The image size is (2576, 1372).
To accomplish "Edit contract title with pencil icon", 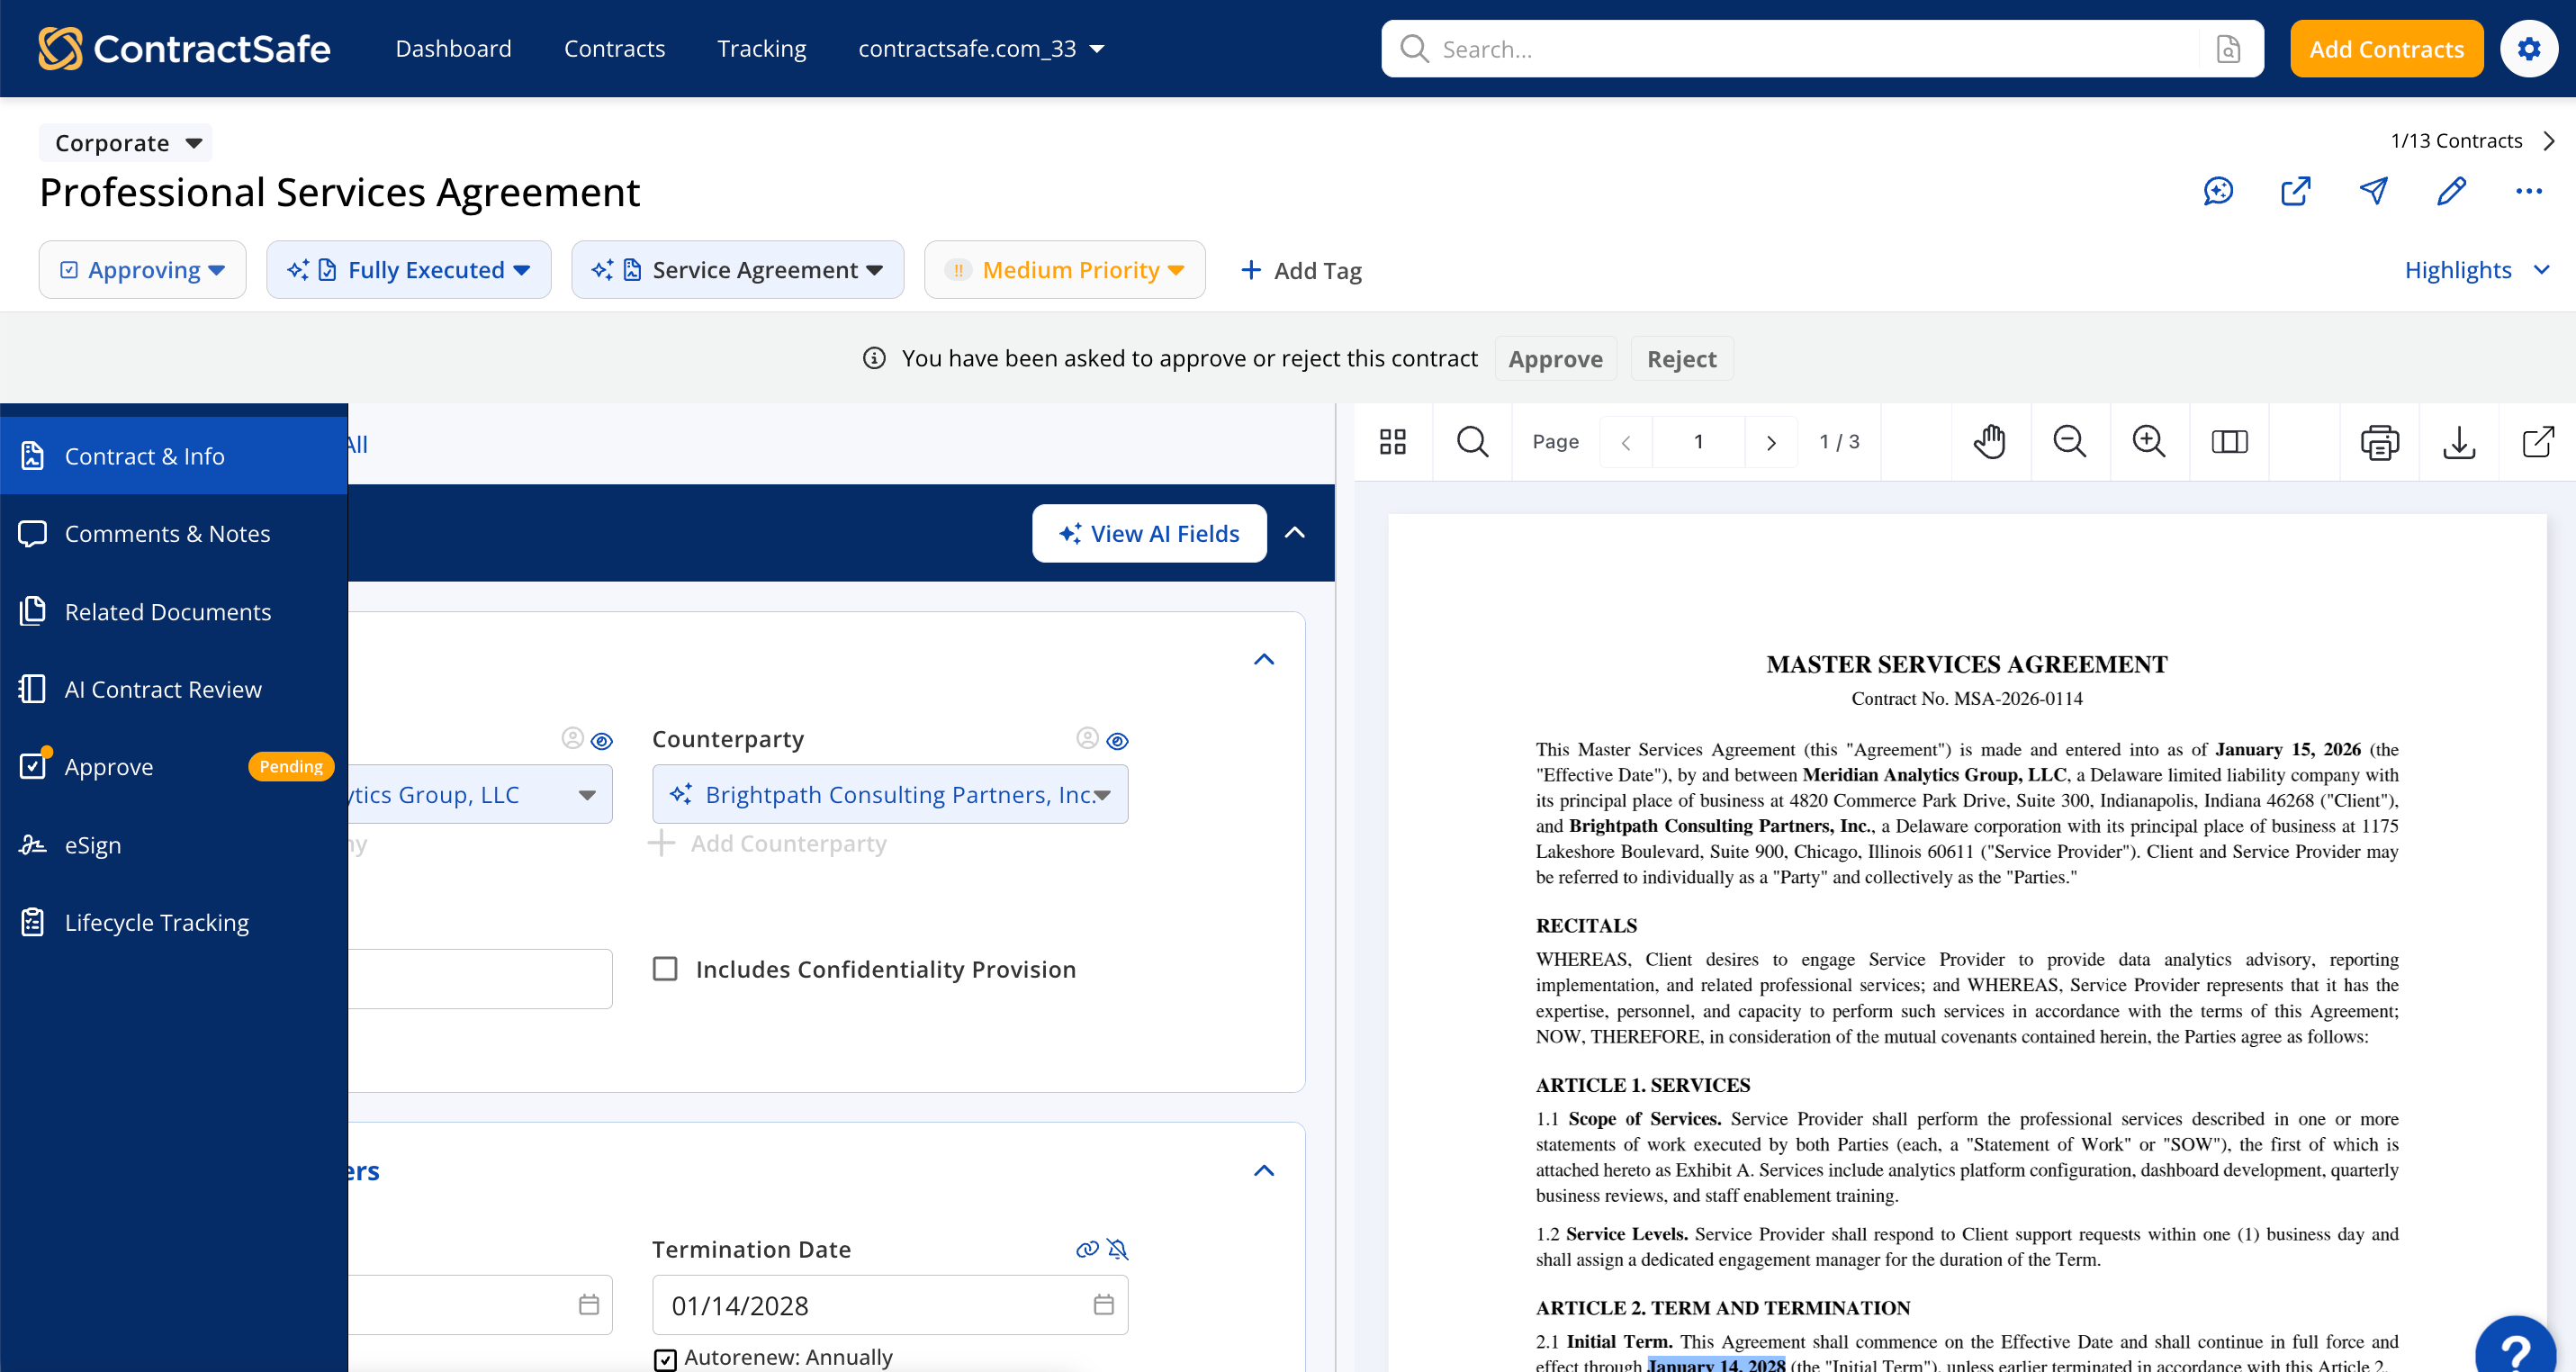I will click(x=2451, y=191).
